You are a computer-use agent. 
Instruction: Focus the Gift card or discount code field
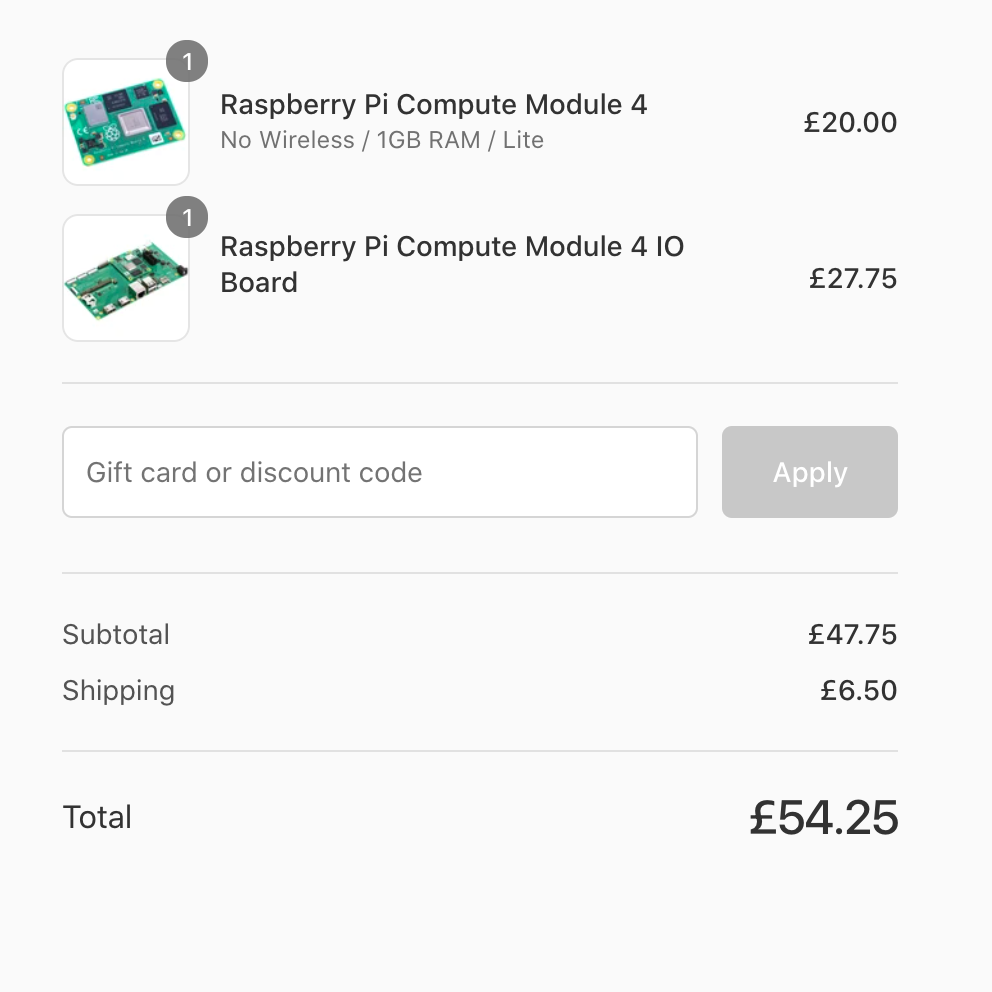click(379, 472)
